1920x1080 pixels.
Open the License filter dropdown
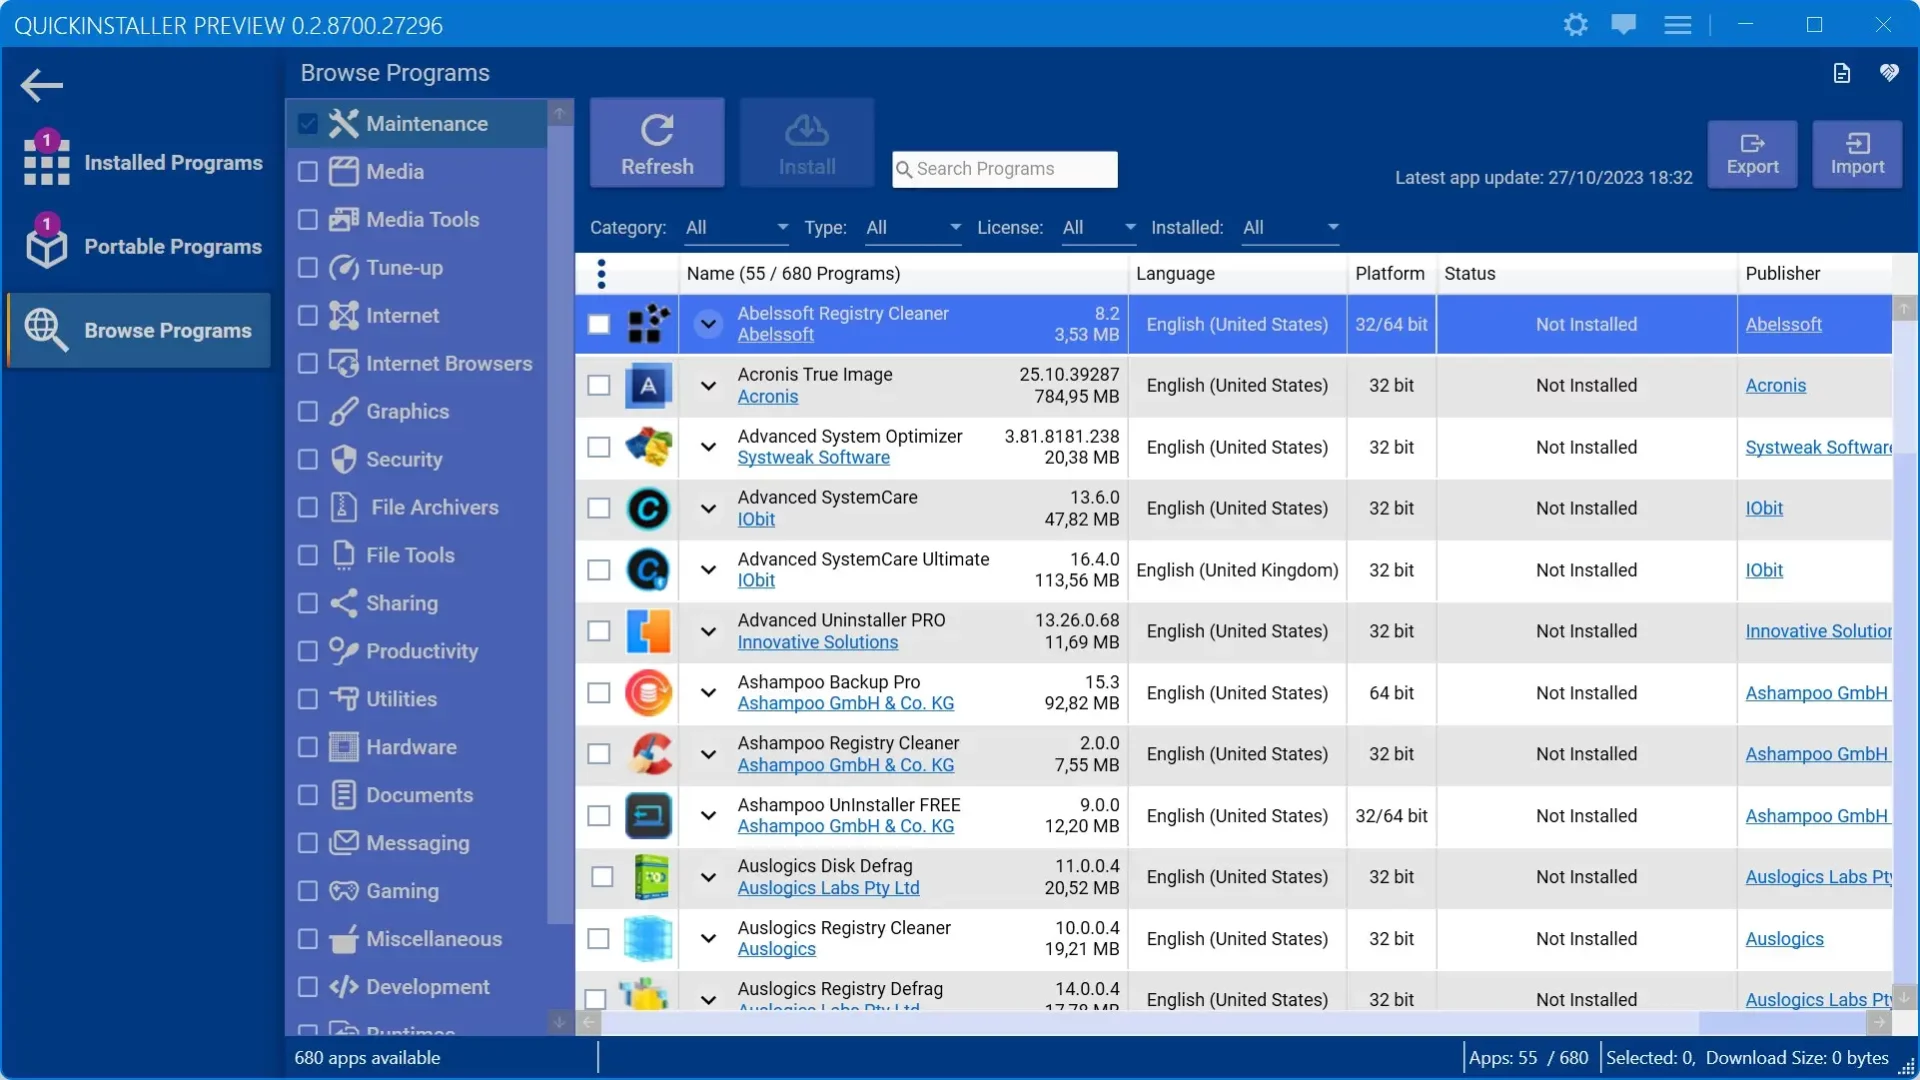coord(1099,228)
